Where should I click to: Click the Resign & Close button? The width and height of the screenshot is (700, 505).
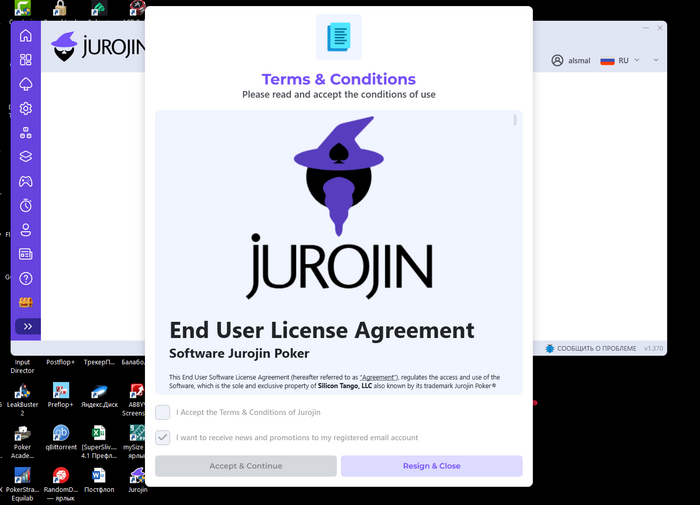[432, 466]
